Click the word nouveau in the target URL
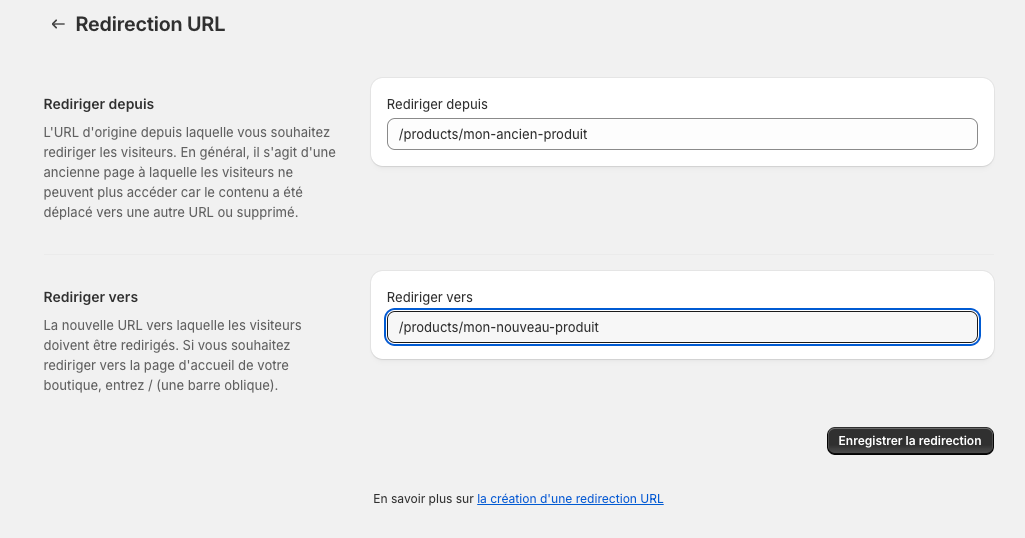The height and width of the screenshot is (538, 1025). point(523,327)
